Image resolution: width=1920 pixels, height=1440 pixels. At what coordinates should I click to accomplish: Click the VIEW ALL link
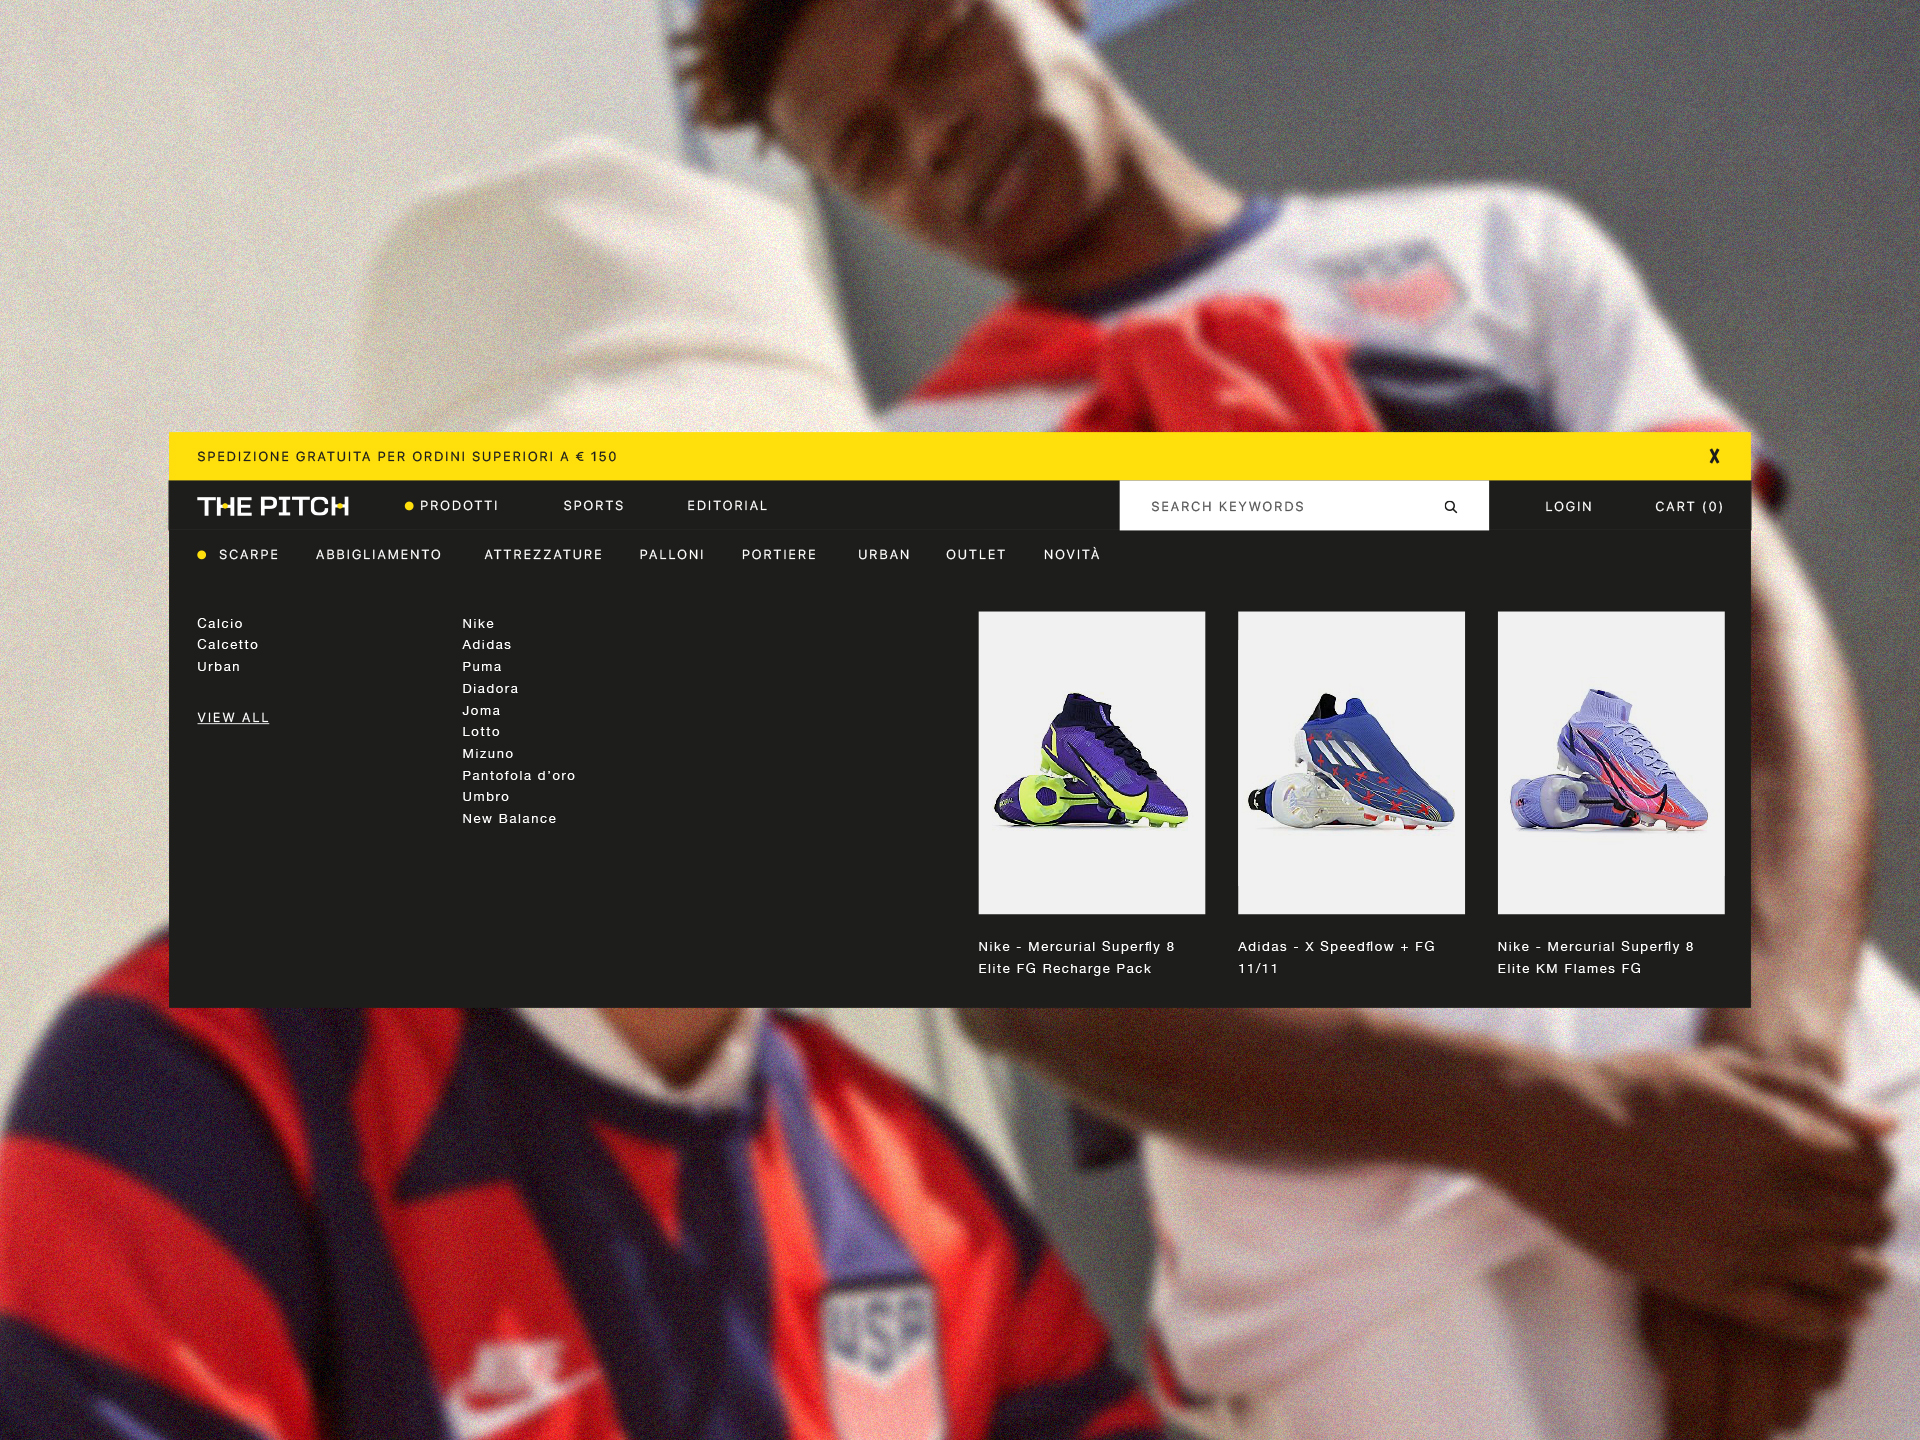click(233, 718)
